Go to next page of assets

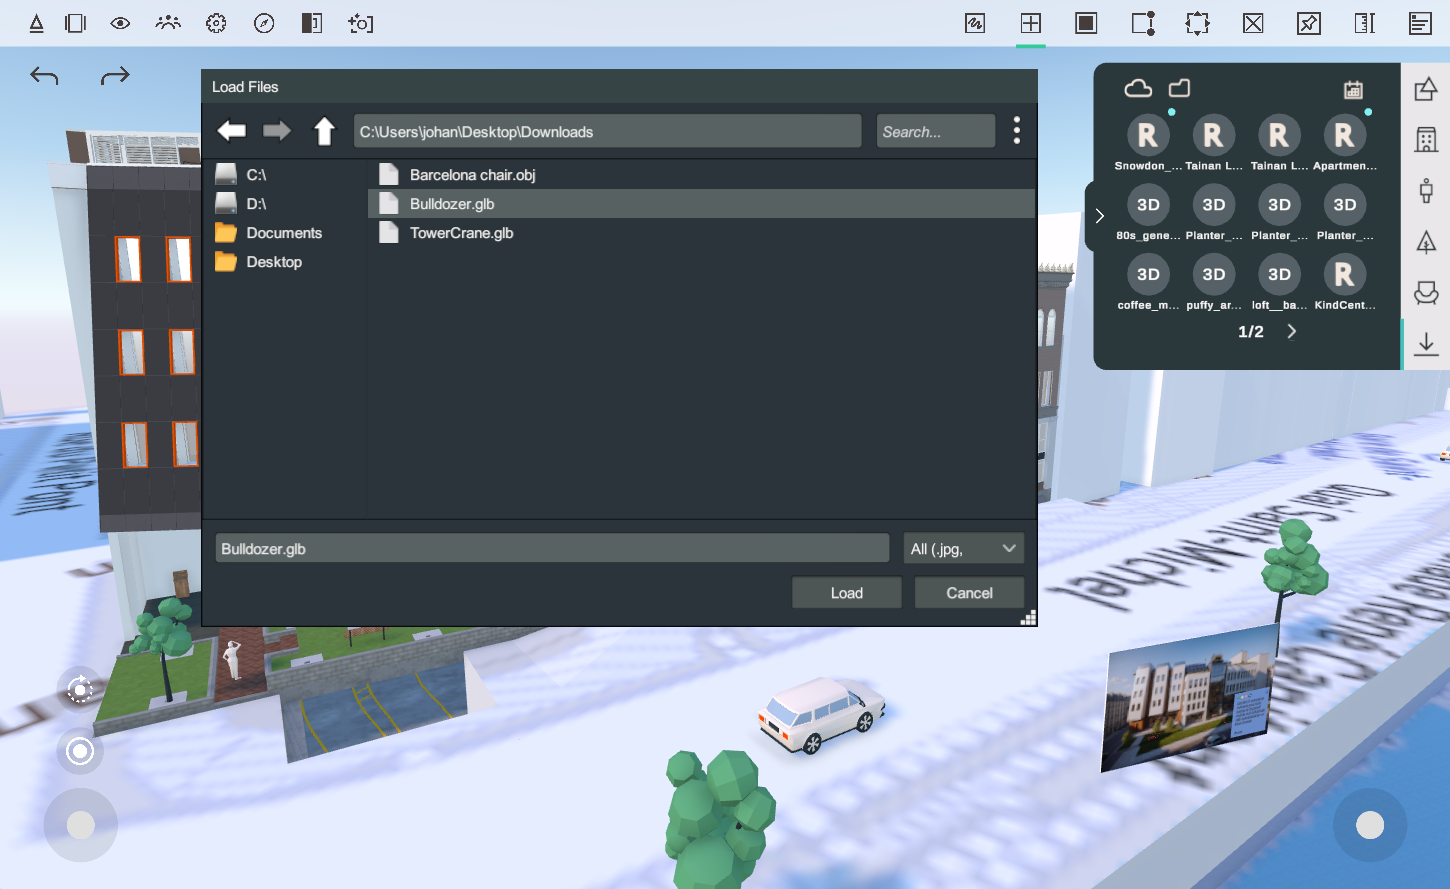tap(1292, 331)
